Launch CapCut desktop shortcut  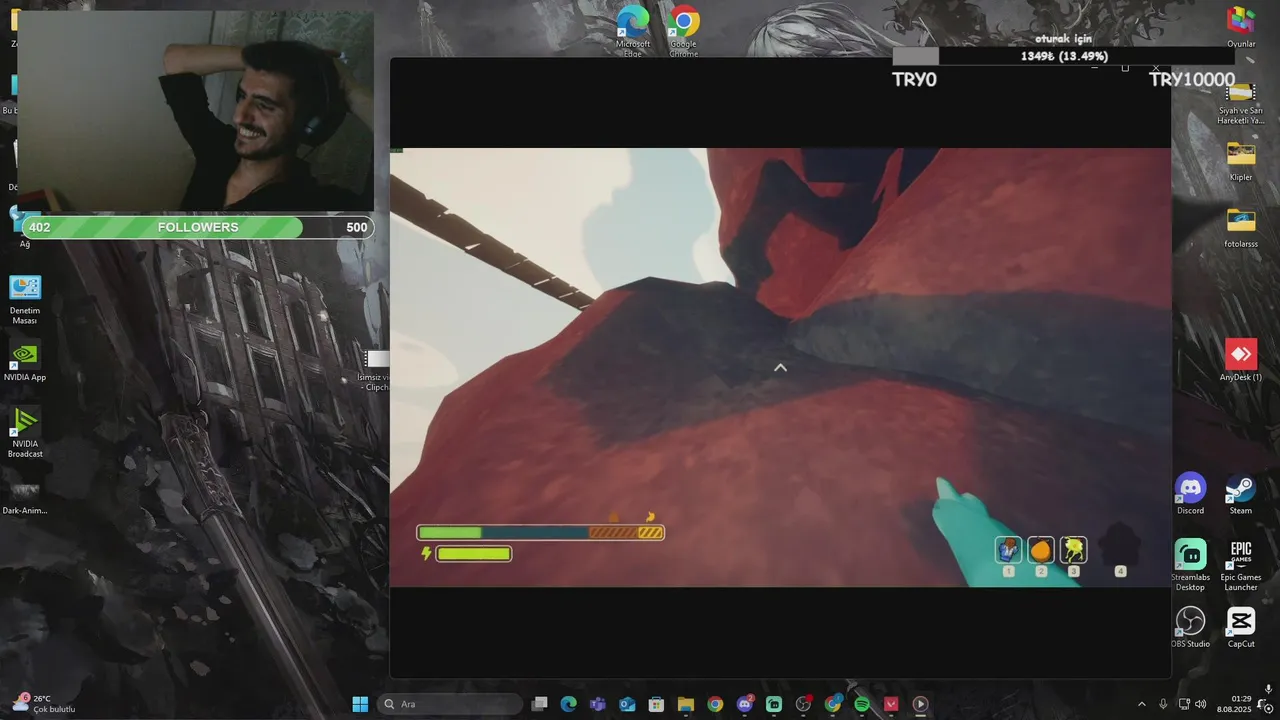coord(1241,627)
